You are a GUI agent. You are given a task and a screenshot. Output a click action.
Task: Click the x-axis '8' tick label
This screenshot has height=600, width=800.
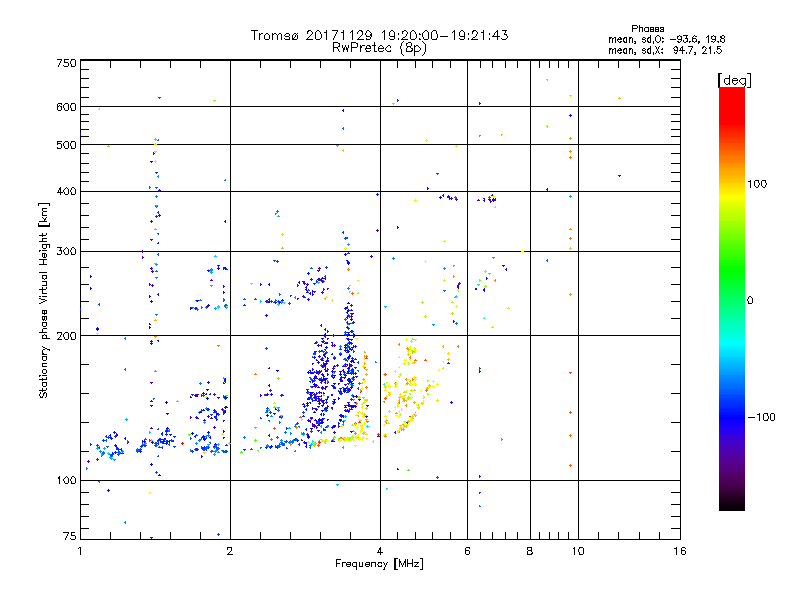530,551
